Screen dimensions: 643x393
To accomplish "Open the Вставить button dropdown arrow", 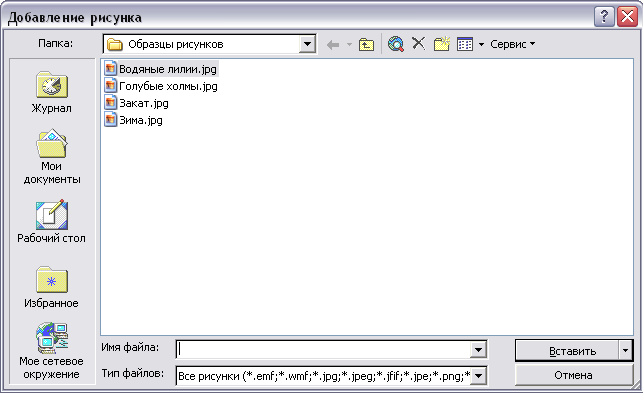I will coord(625,351).
